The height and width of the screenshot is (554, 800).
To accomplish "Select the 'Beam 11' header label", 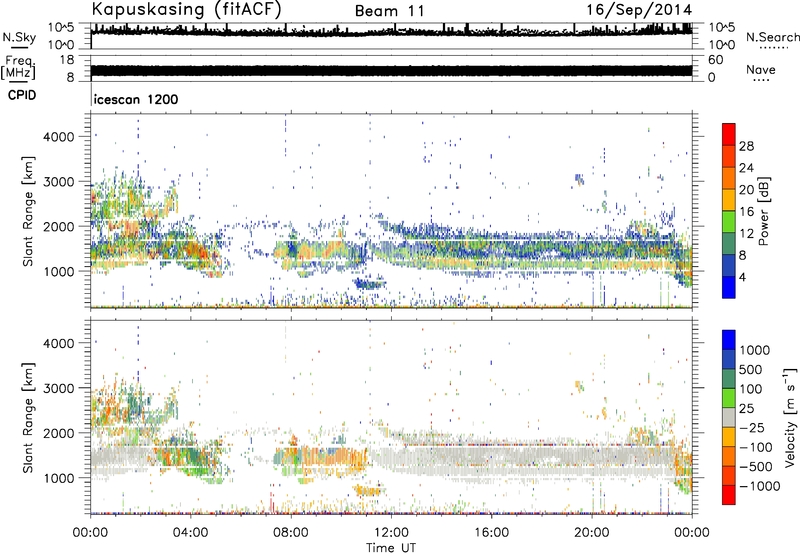I will [389, 11].
